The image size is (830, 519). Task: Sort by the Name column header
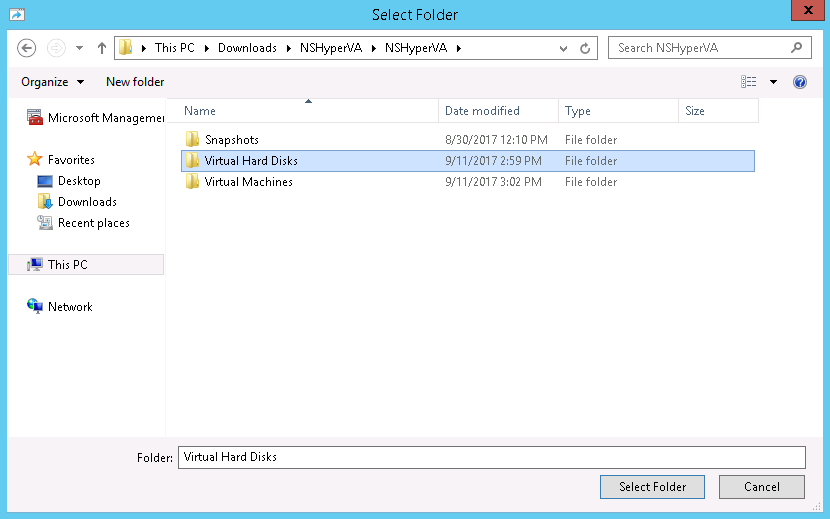(200, 111)
